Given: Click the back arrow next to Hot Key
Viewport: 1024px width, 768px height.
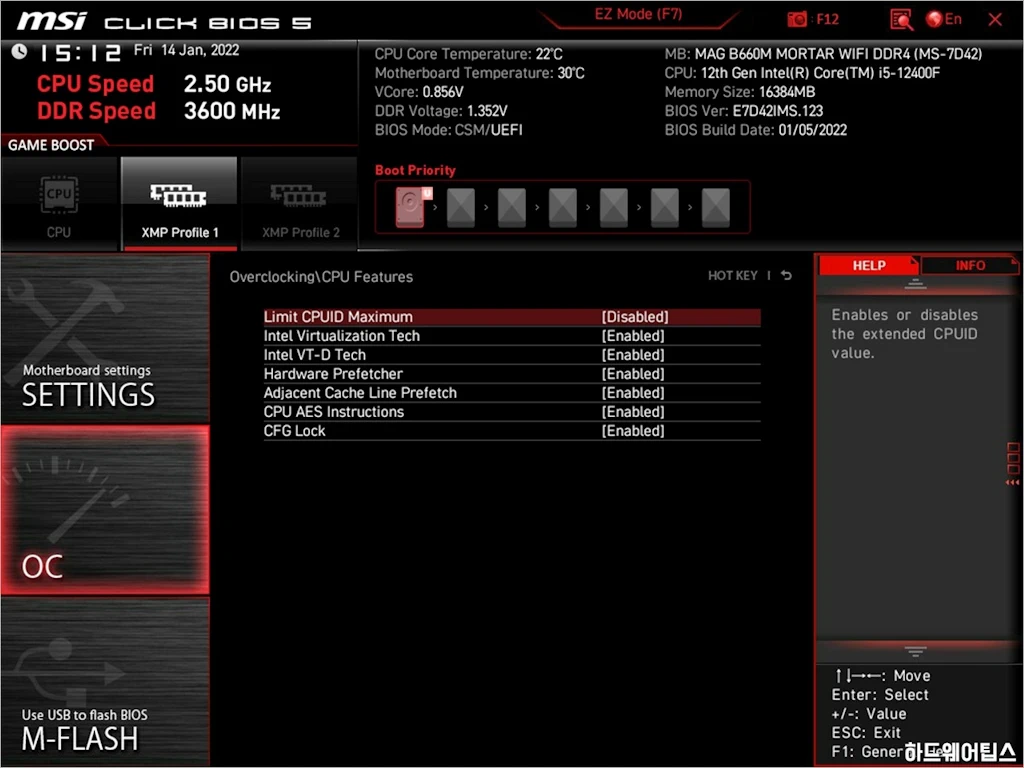Looking at the screenshot, I should click(787, 276).
